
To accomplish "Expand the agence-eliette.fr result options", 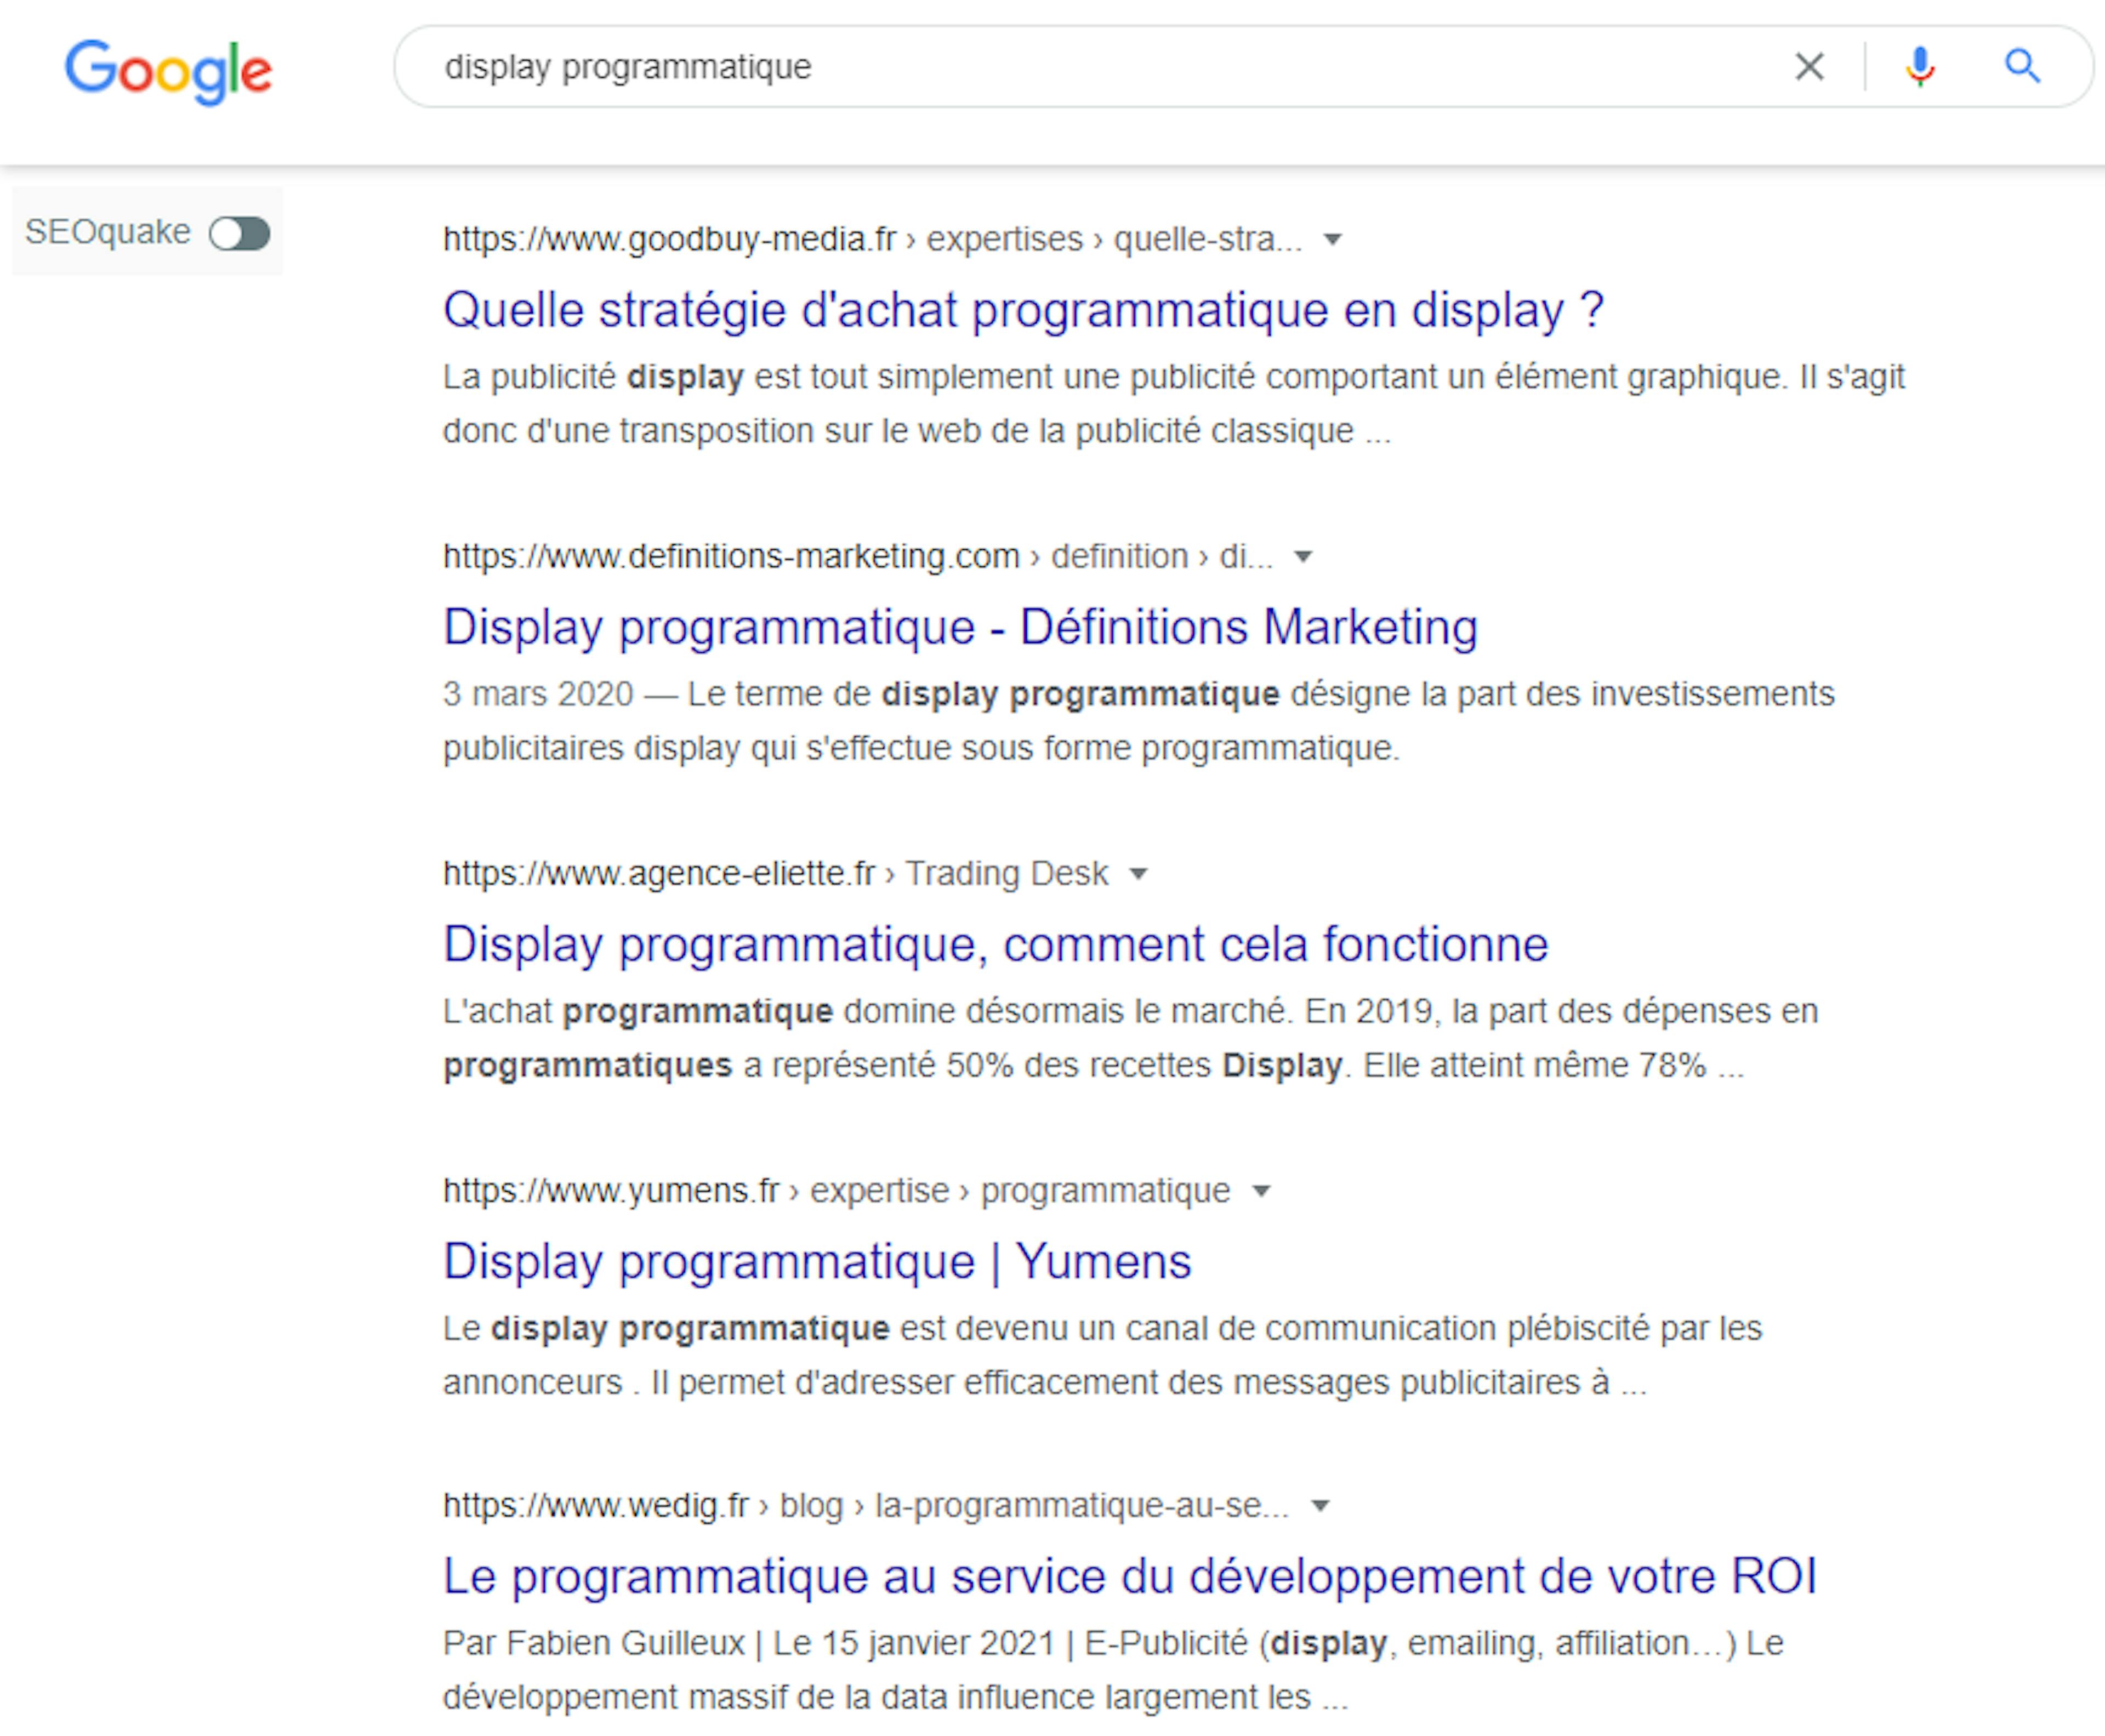I will pos(1140,873).
